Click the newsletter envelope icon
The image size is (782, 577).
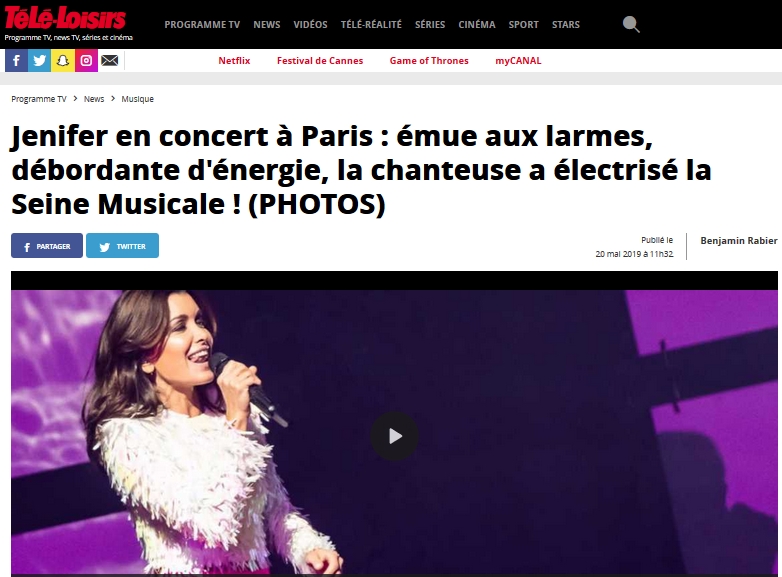110,61
